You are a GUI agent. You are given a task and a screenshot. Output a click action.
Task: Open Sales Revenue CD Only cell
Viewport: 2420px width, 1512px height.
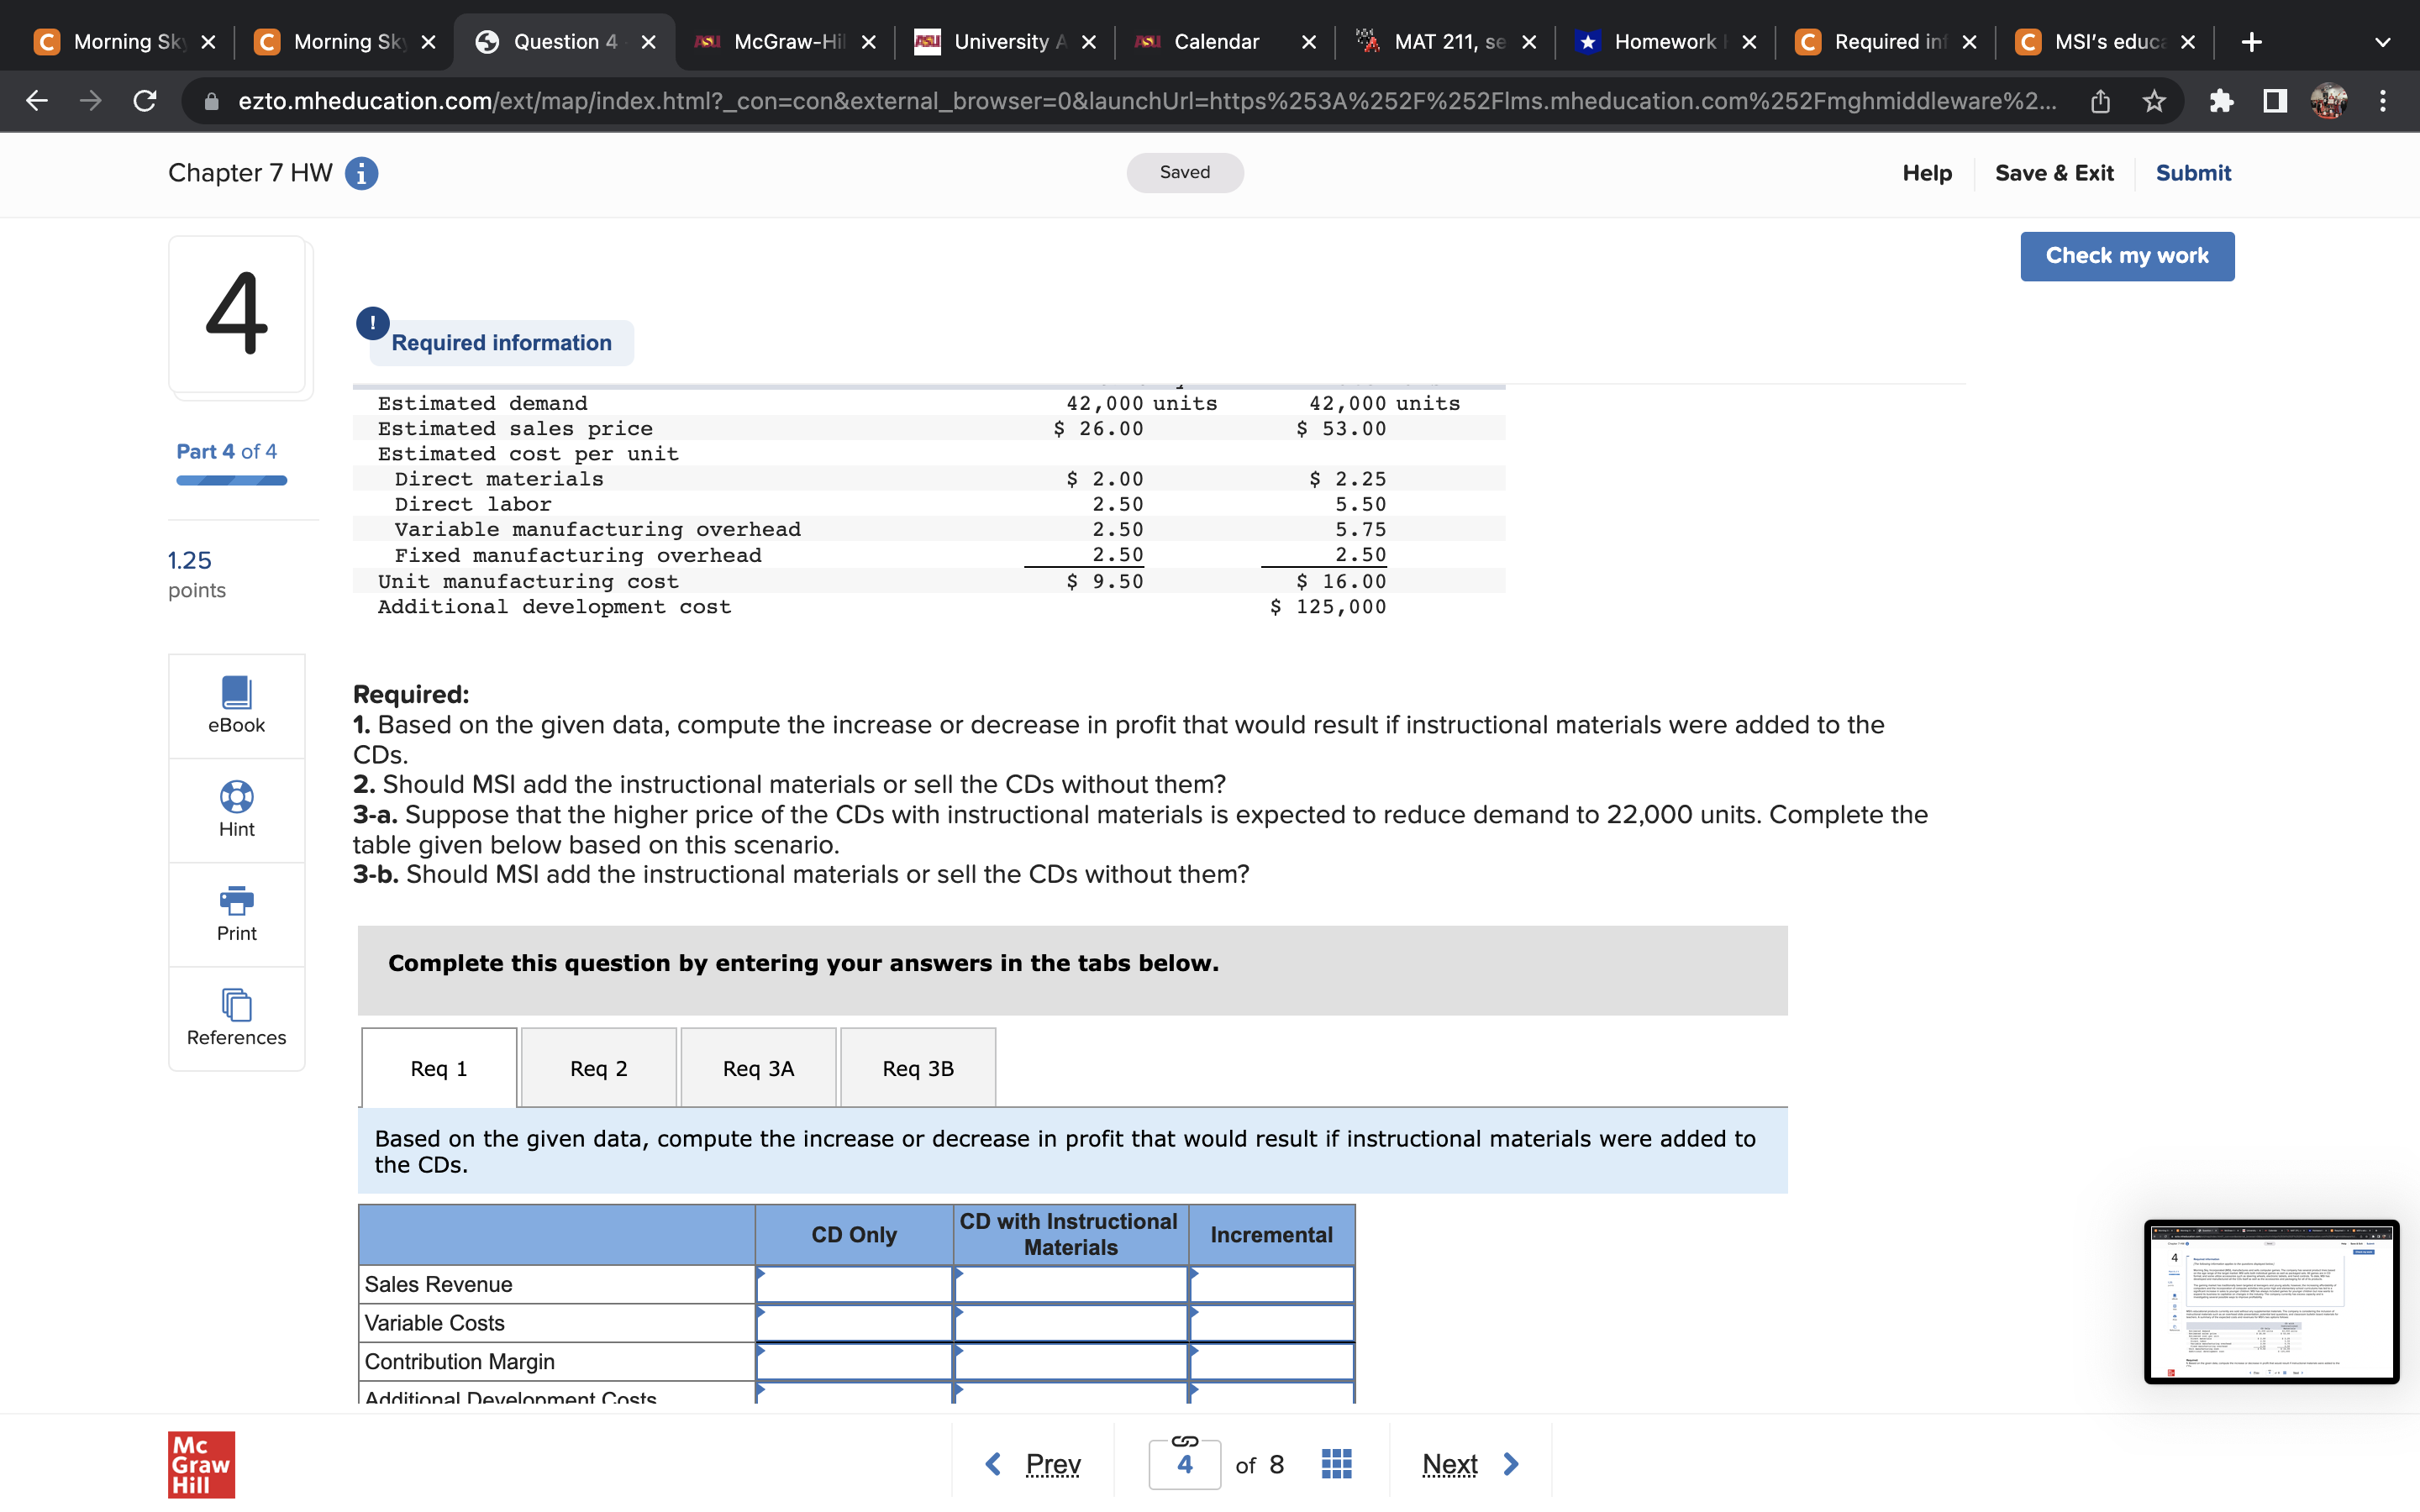pos(854,1284)
